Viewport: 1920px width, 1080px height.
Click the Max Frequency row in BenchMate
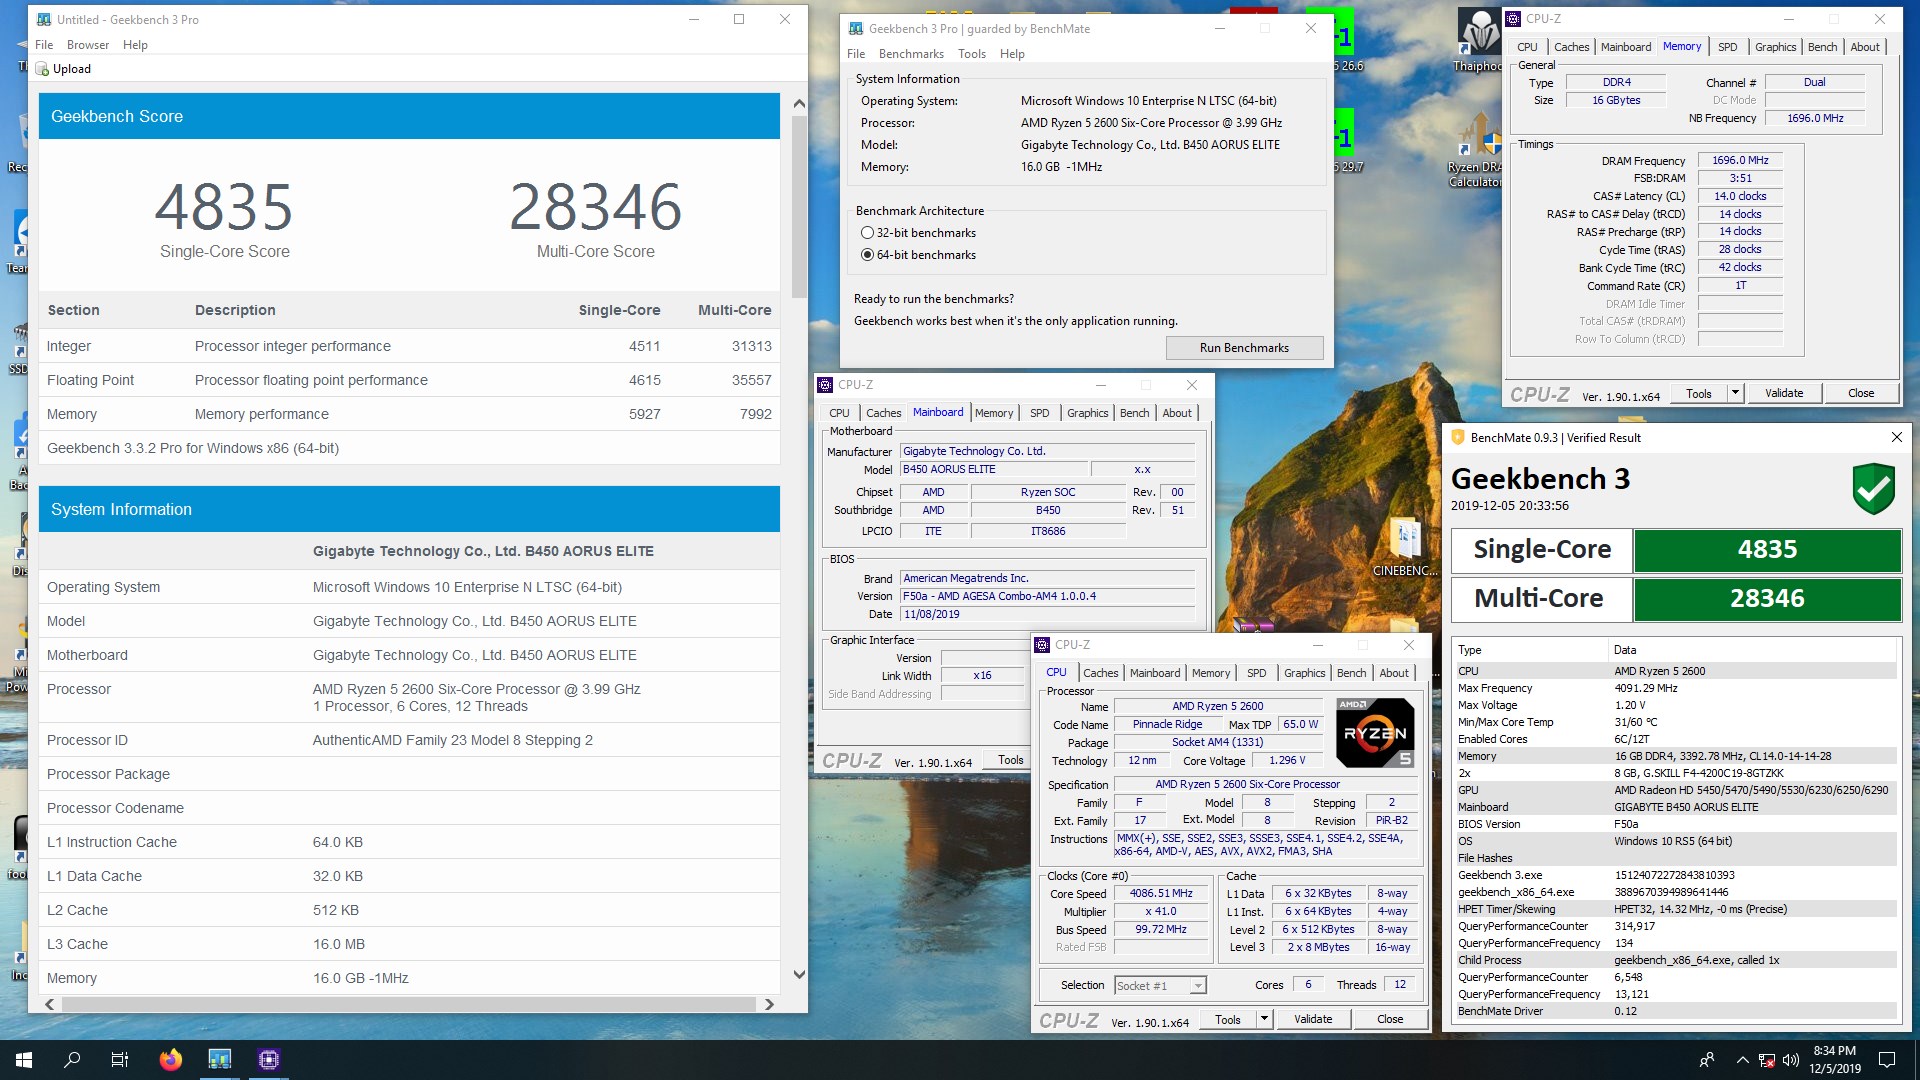[x=1675, y=688]
